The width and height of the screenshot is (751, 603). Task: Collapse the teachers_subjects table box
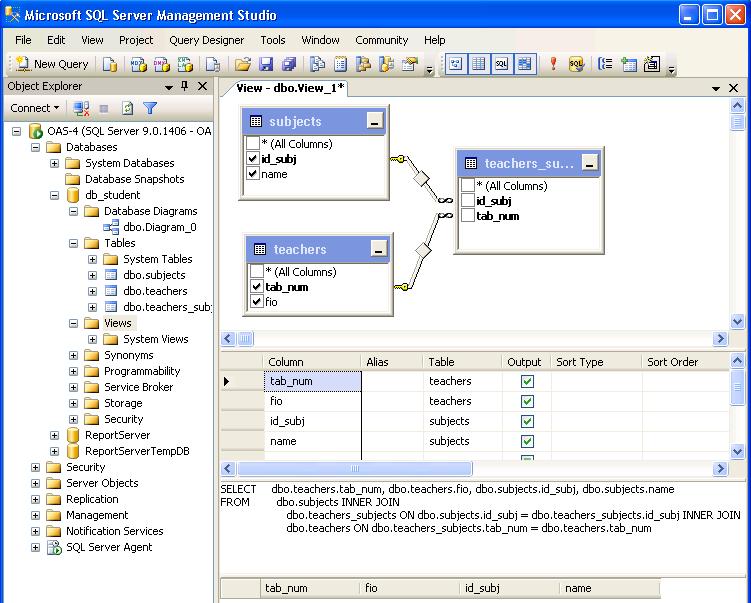click(x=590, y=163)
